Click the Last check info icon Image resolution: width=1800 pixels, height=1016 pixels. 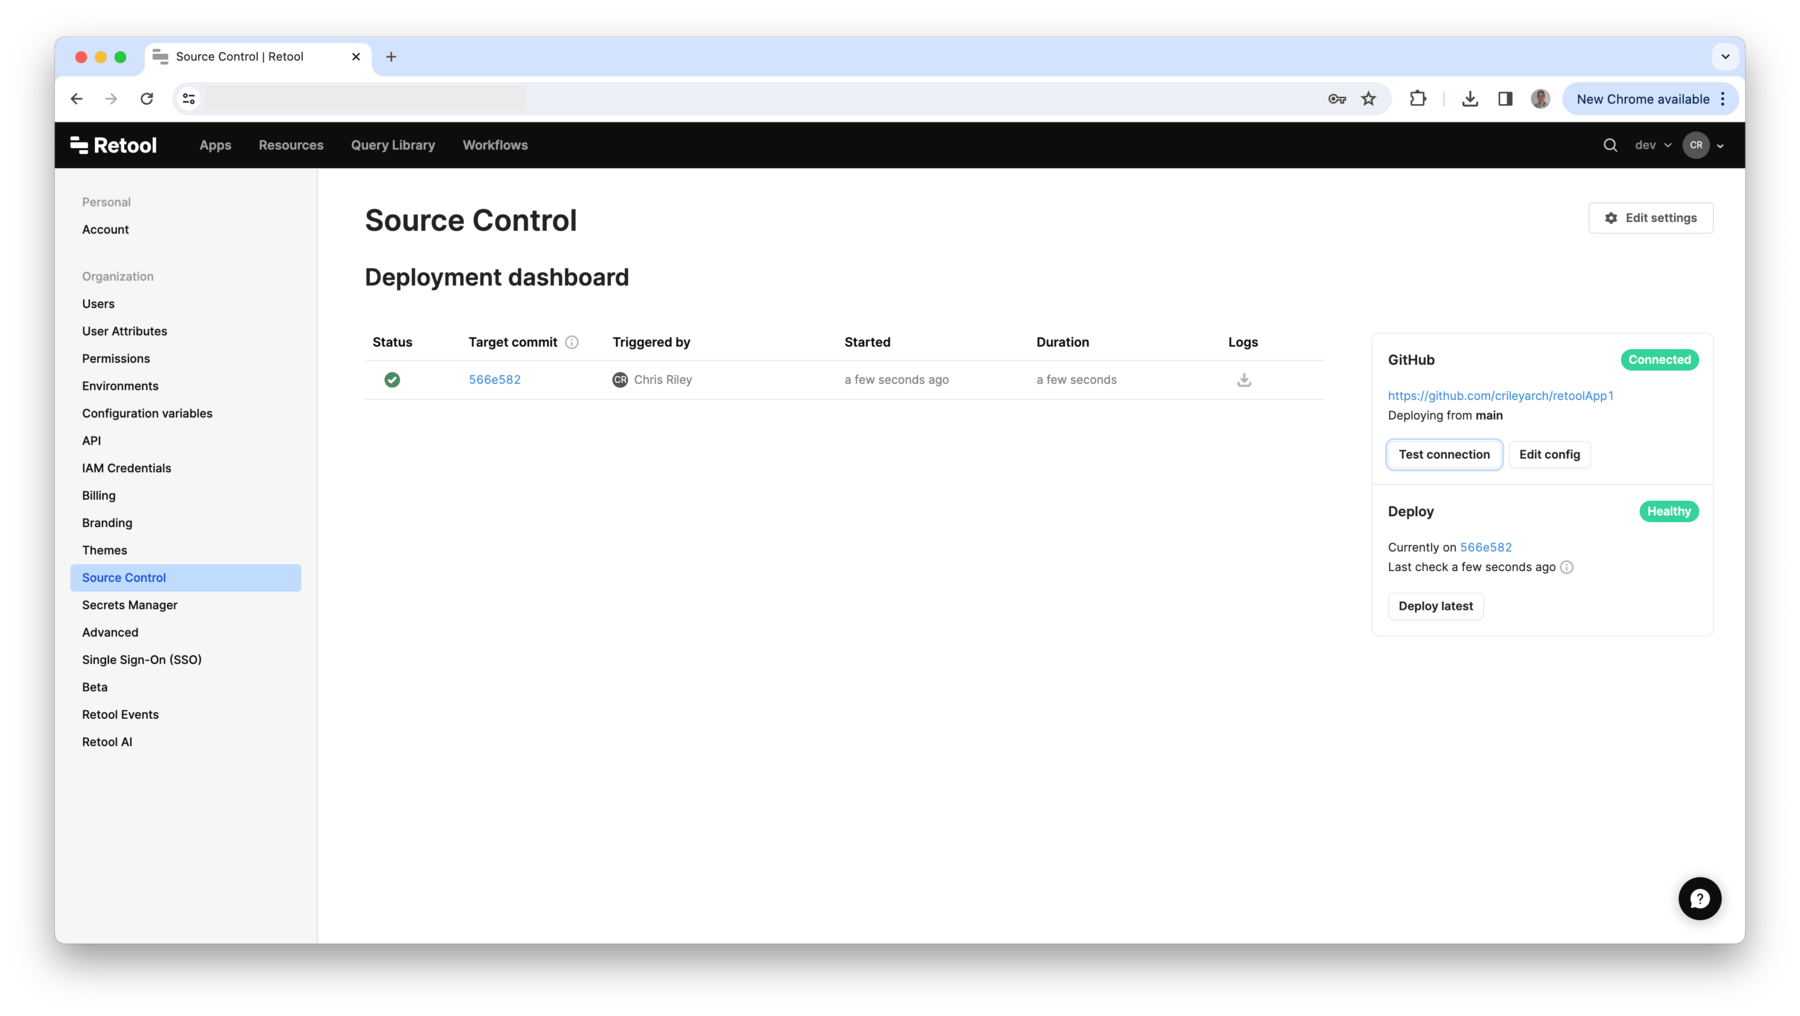coord(1567,567)
